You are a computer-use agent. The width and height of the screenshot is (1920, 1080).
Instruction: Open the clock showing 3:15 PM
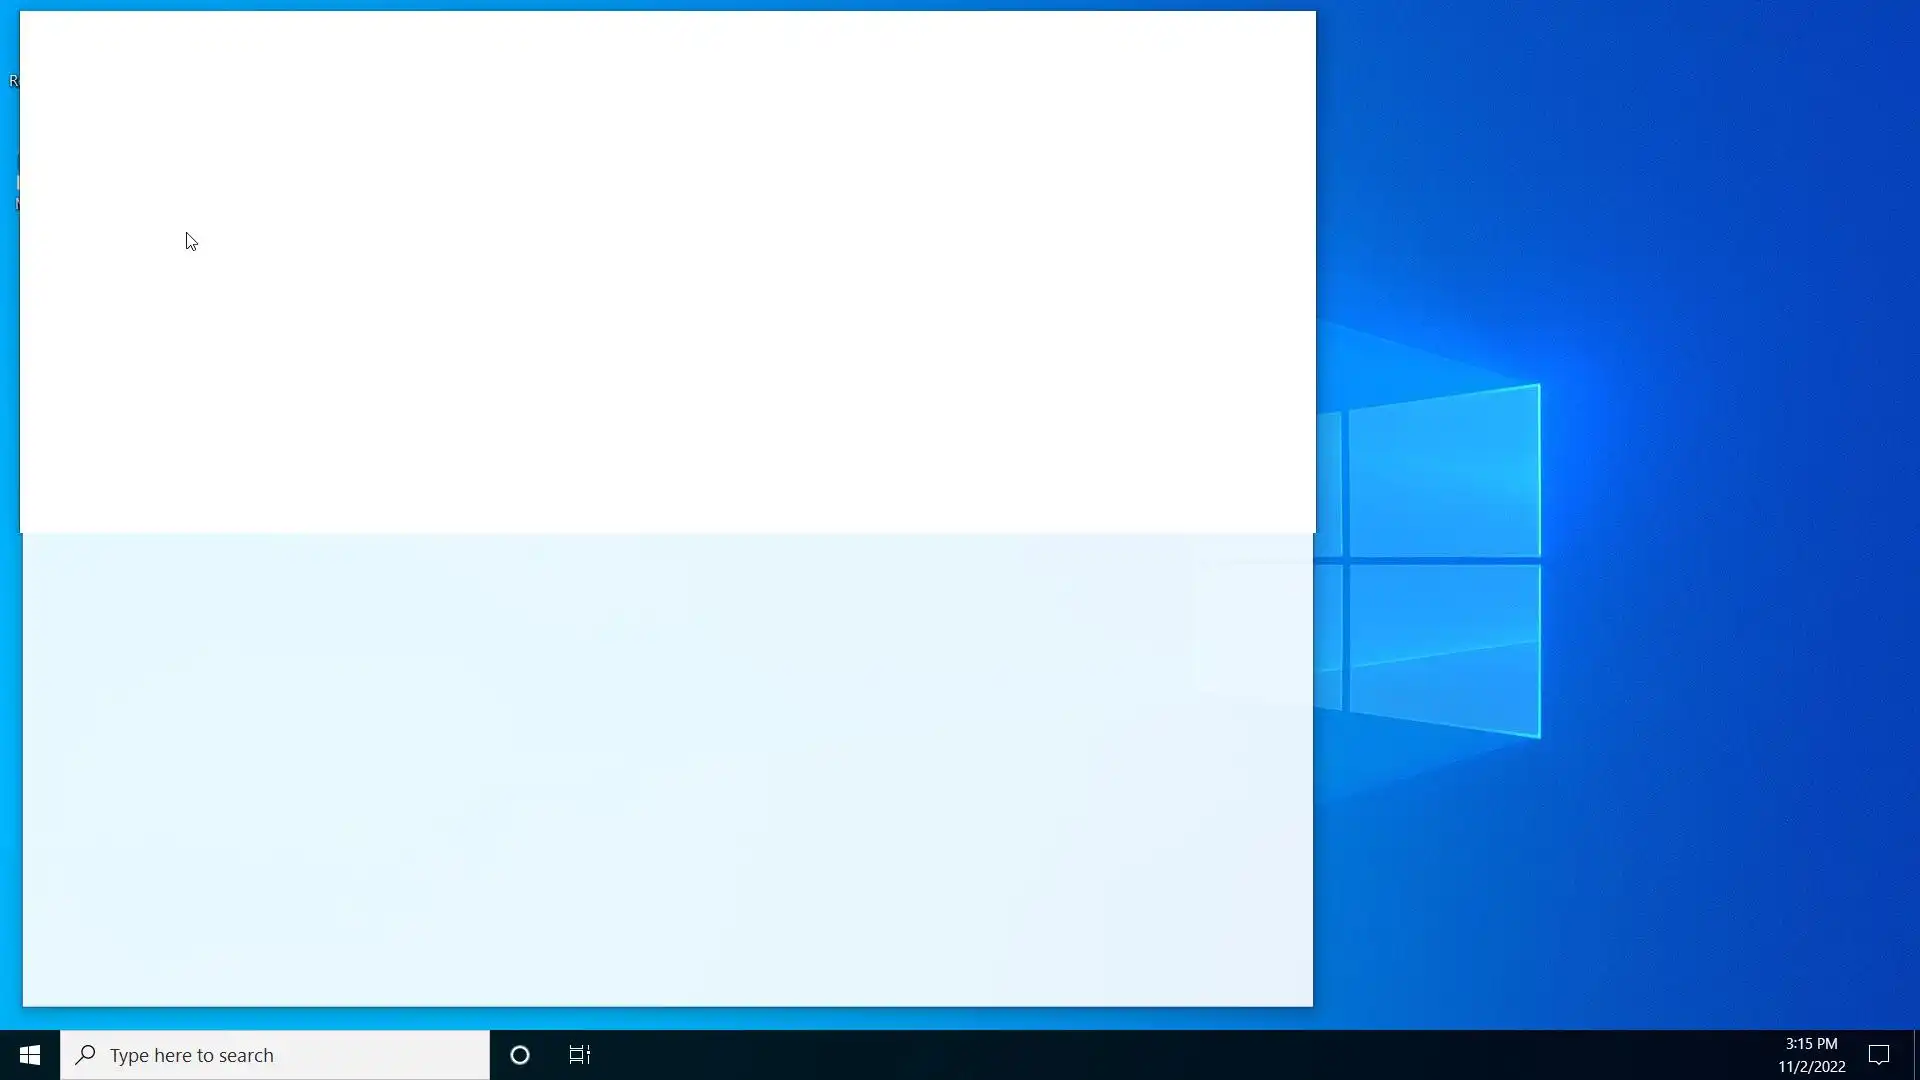click(x=1811, y=1044)
